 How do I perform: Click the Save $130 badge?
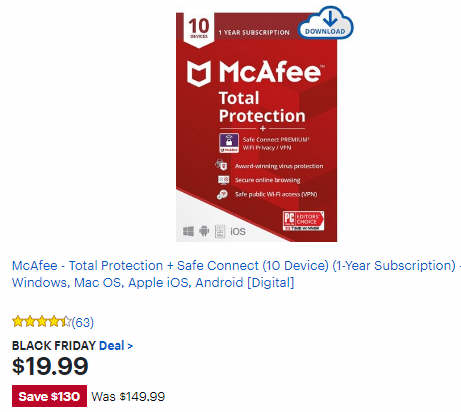point(49,396)
